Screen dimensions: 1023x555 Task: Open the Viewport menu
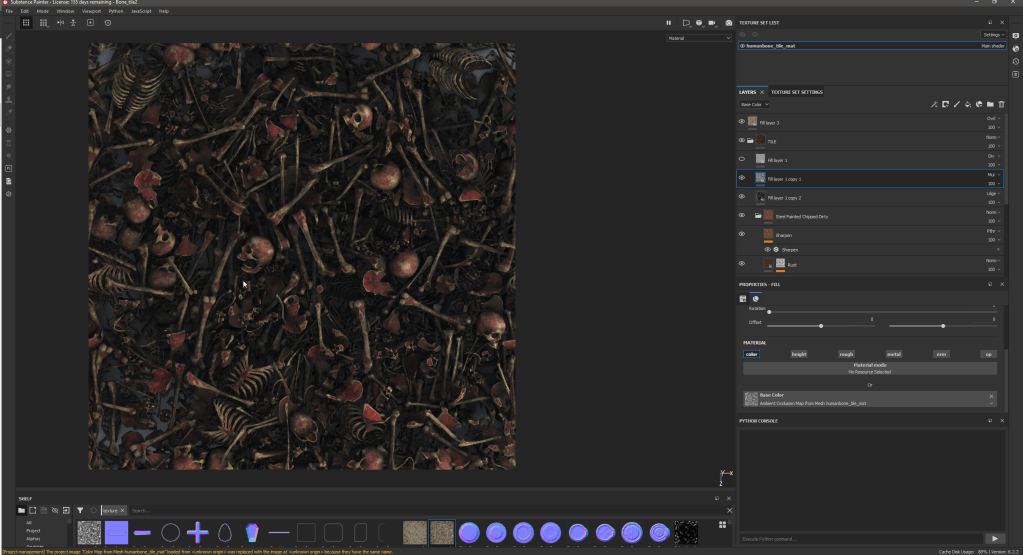[x=91, y=11]
